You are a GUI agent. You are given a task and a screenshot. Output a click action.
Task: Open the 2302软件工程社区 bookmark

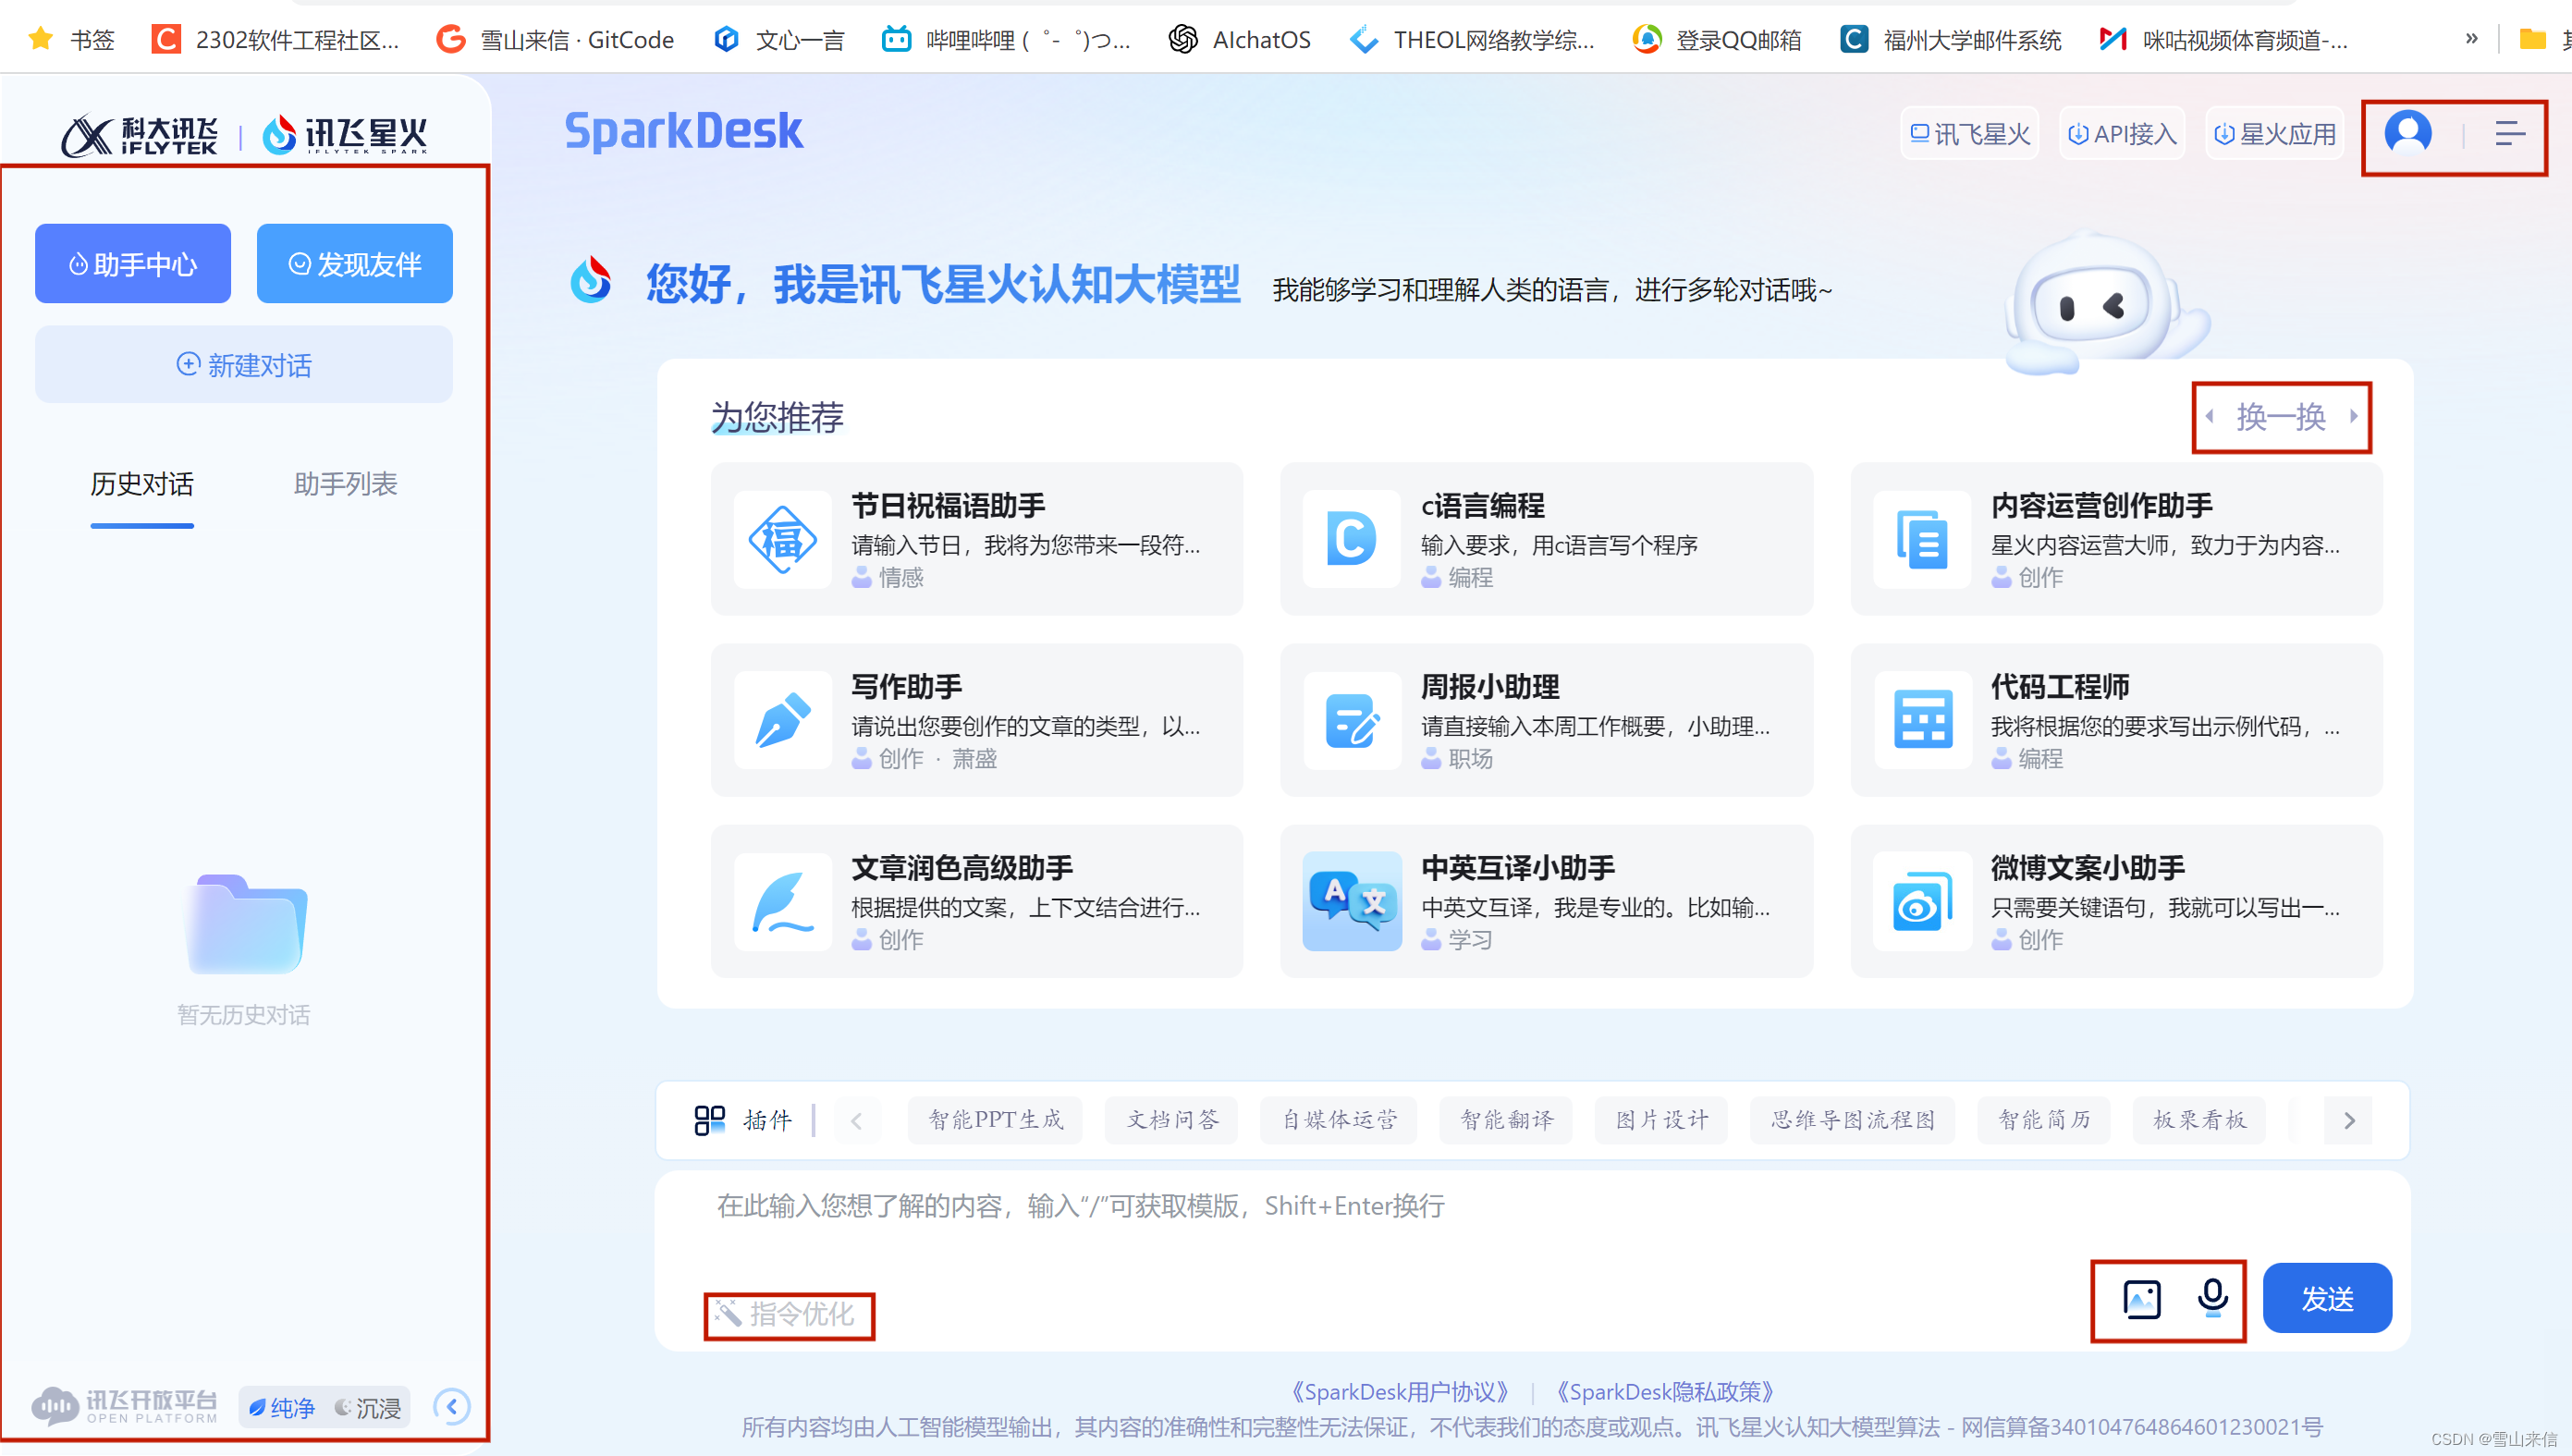point(276,40)
